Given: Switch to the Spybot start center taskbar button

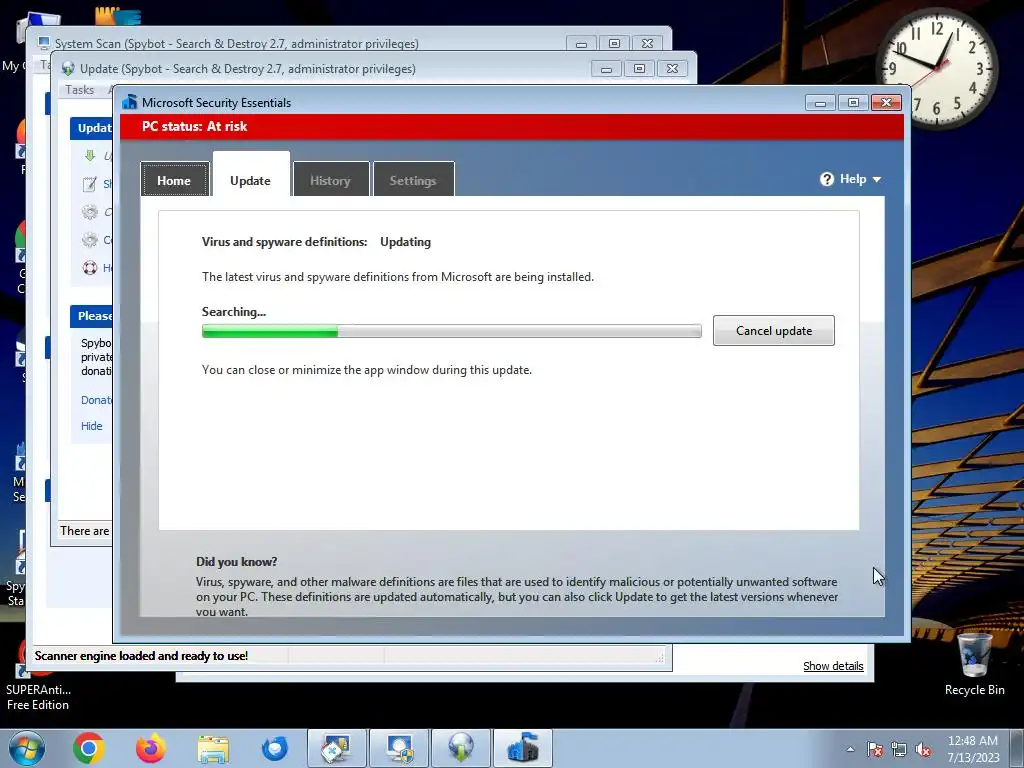Looking at the screenshot, I should click(337, 748).
